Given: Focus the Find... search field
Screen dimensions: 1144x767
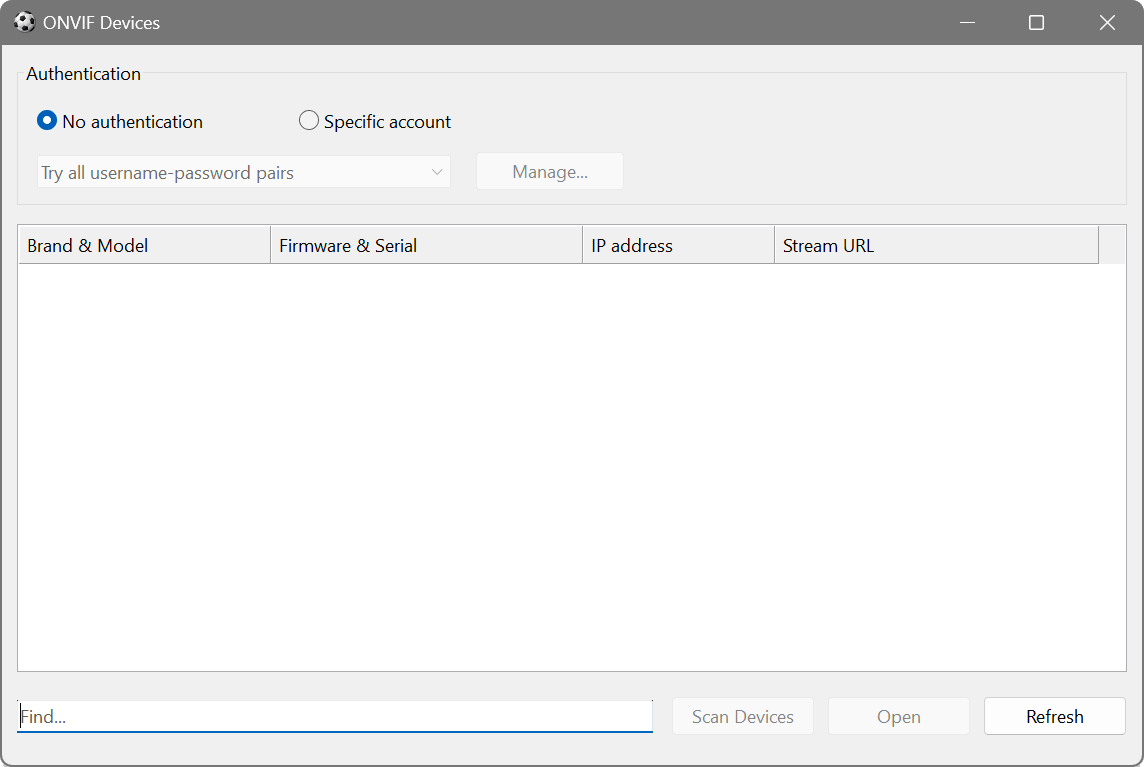Looking at the screenshot, I should 335,716.
